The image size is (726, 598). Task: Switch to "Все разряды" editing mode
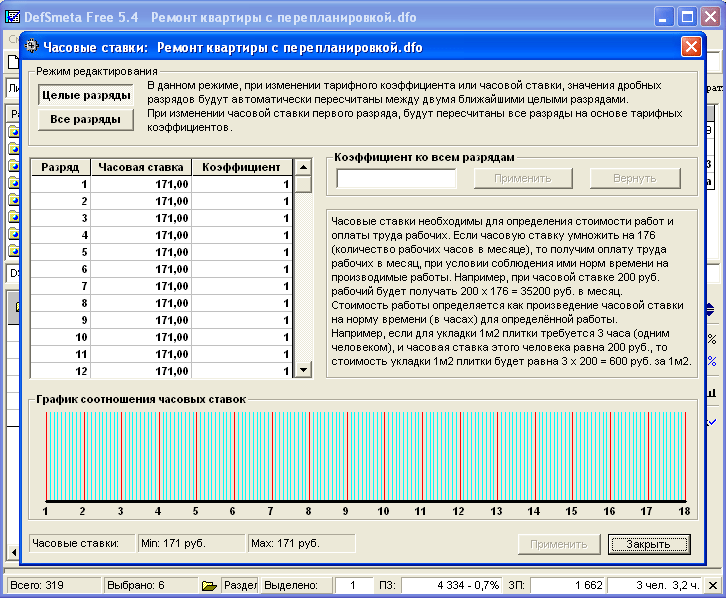pyautogui.click(x=86, y=120)
